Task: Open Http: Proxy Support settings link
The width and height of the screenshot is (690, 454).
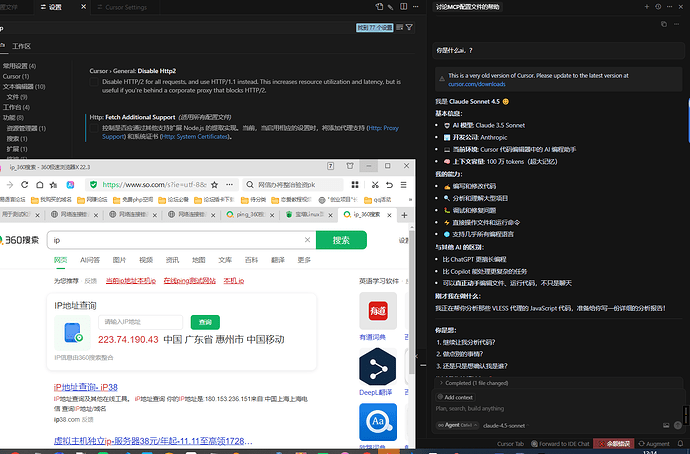Action: (x=250, y=132)
